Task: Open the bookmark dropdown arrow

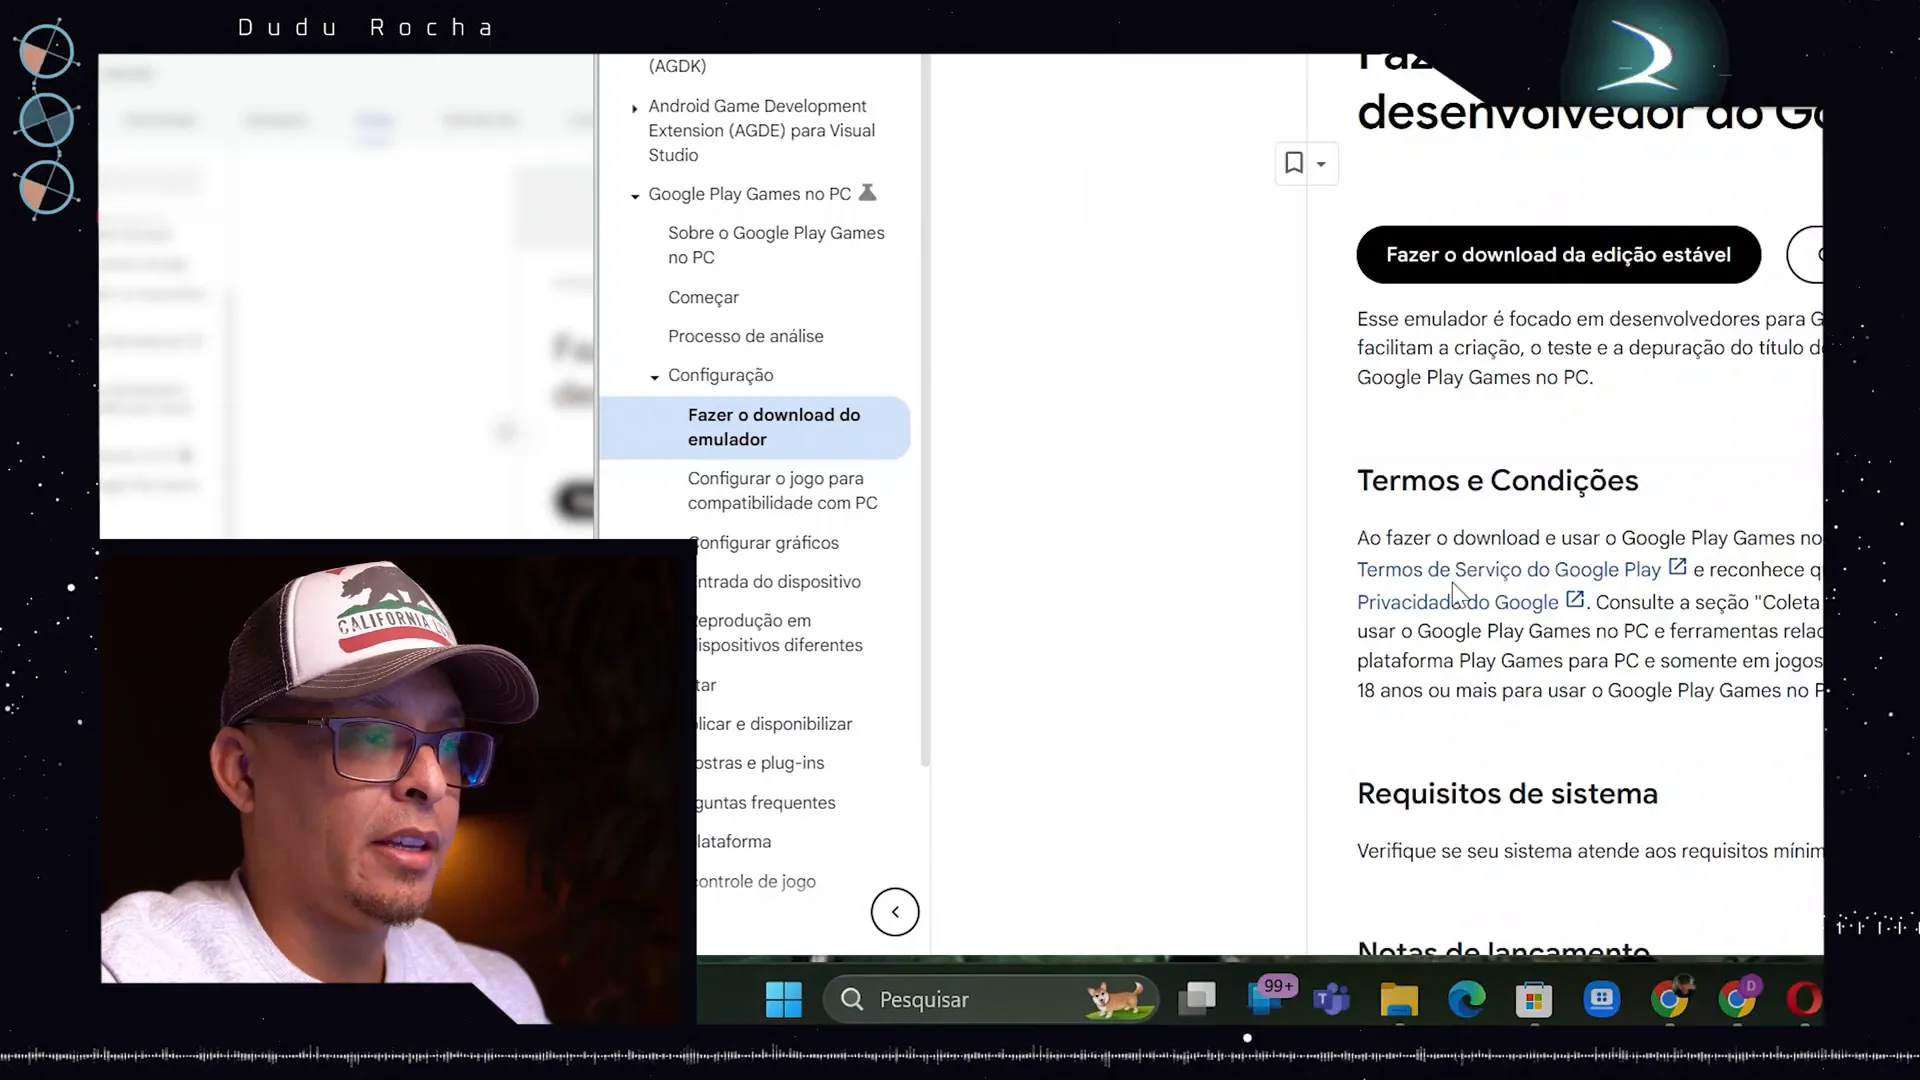Action: [1321, 164]
